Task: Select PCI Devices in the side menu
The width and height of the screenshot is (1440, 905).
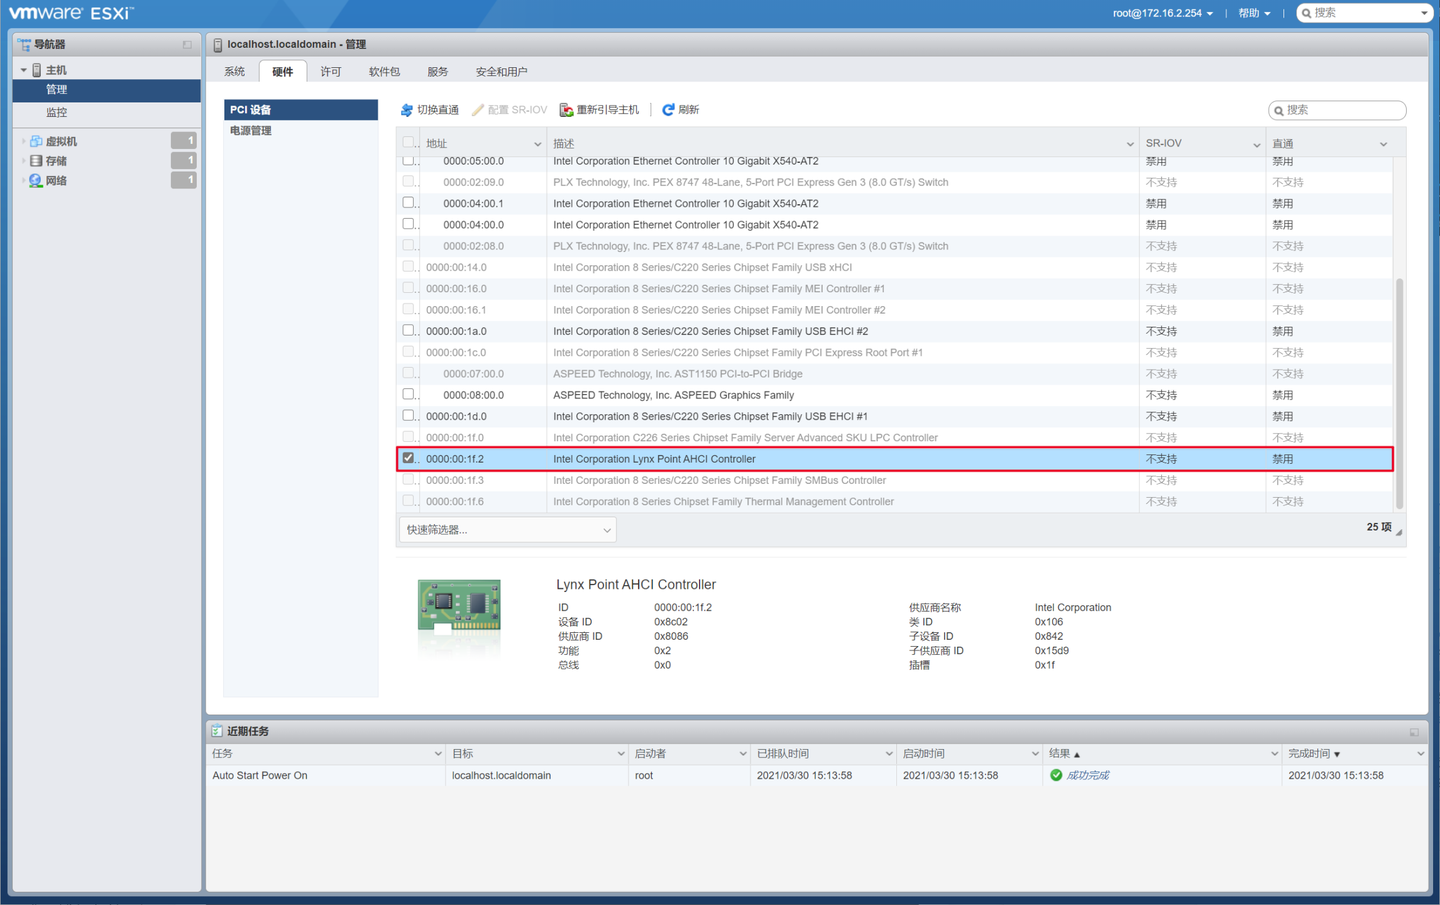Action: (301, 110)
